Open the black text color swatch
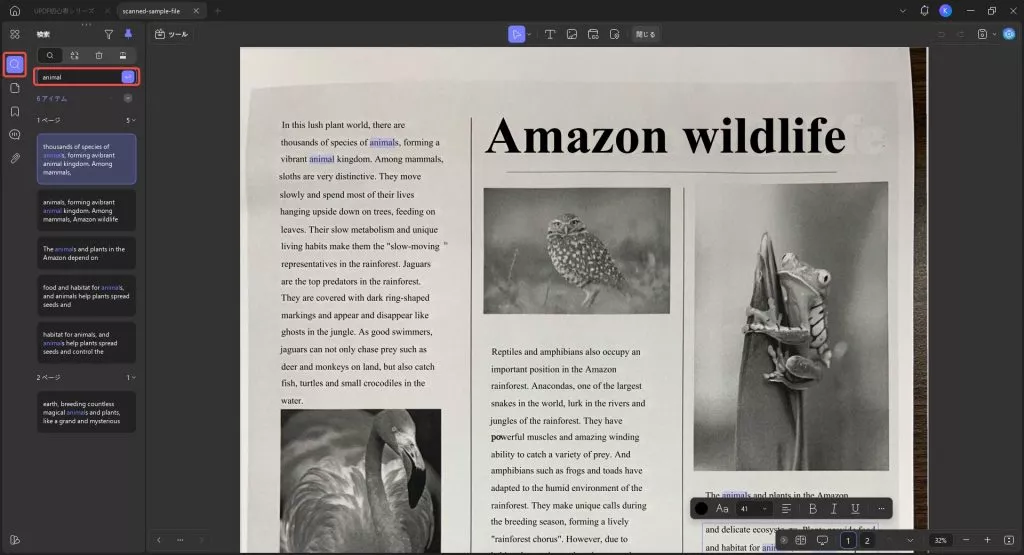The width and height of the screenshot is (1024, 555). point(701,509)
